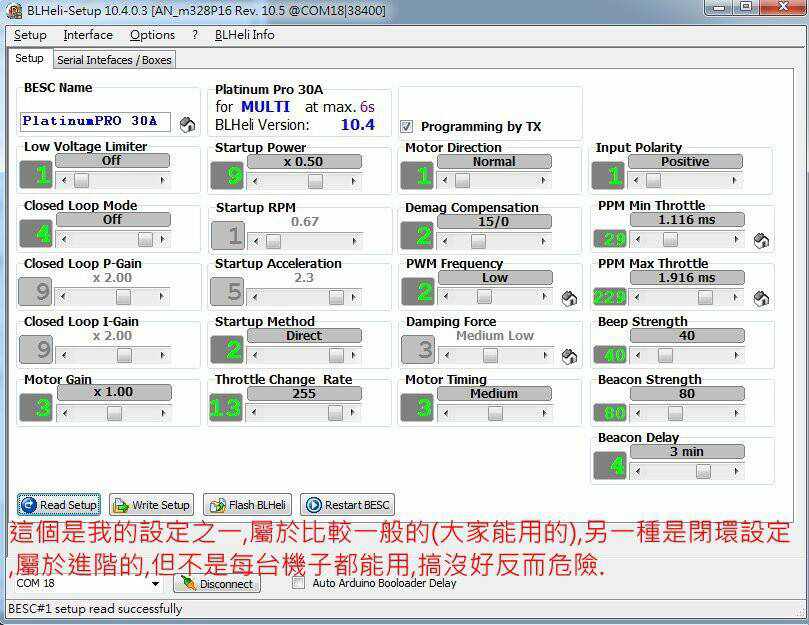Screen dimensions: 809x625
Task: Click the Motor Timing slider thumb
Action: [x=495, y=413]
